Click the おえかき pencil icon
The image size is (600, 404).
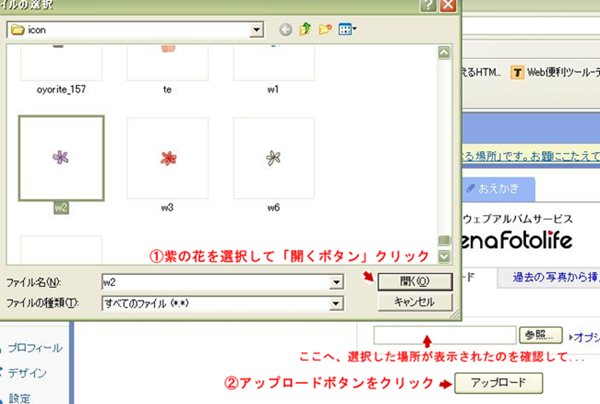471,188
